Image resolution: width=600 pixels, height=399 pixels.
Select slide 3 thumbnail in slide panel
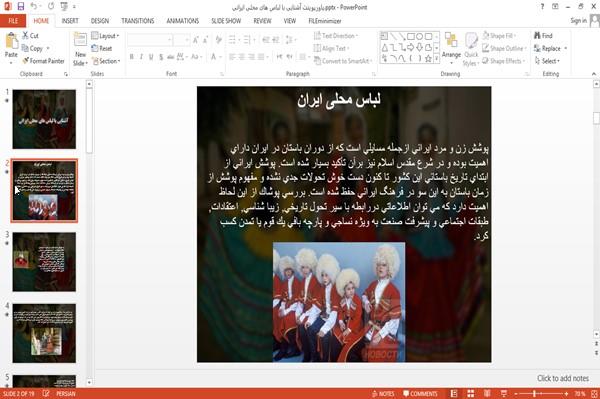coord(44,262)
